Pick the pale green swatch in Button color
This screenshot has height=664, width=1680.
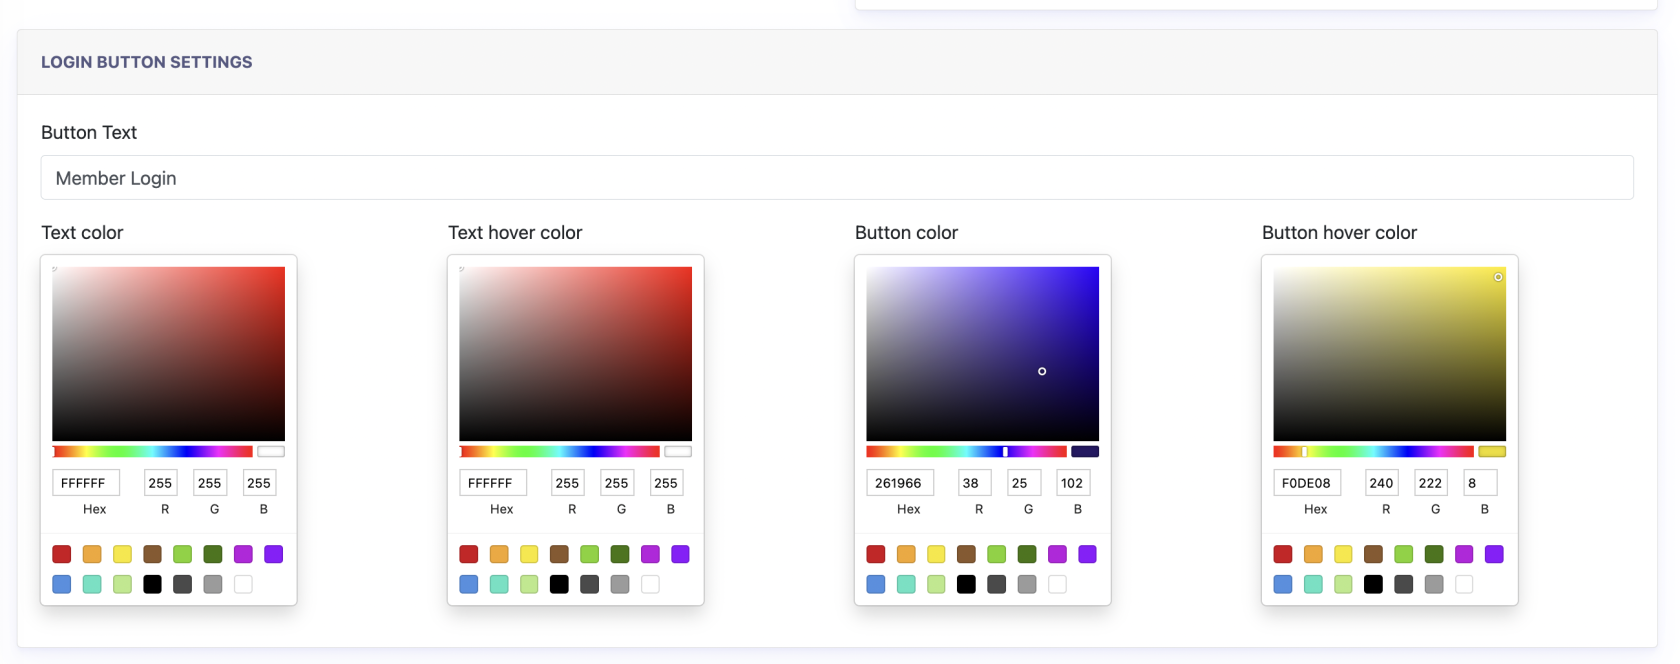pos(936,584)
